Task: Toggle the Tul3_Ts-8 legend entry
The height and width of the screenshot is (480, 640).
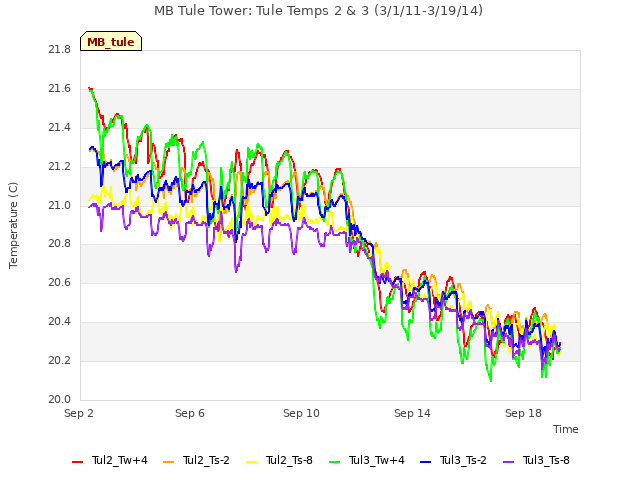Action: pos(536,460)
